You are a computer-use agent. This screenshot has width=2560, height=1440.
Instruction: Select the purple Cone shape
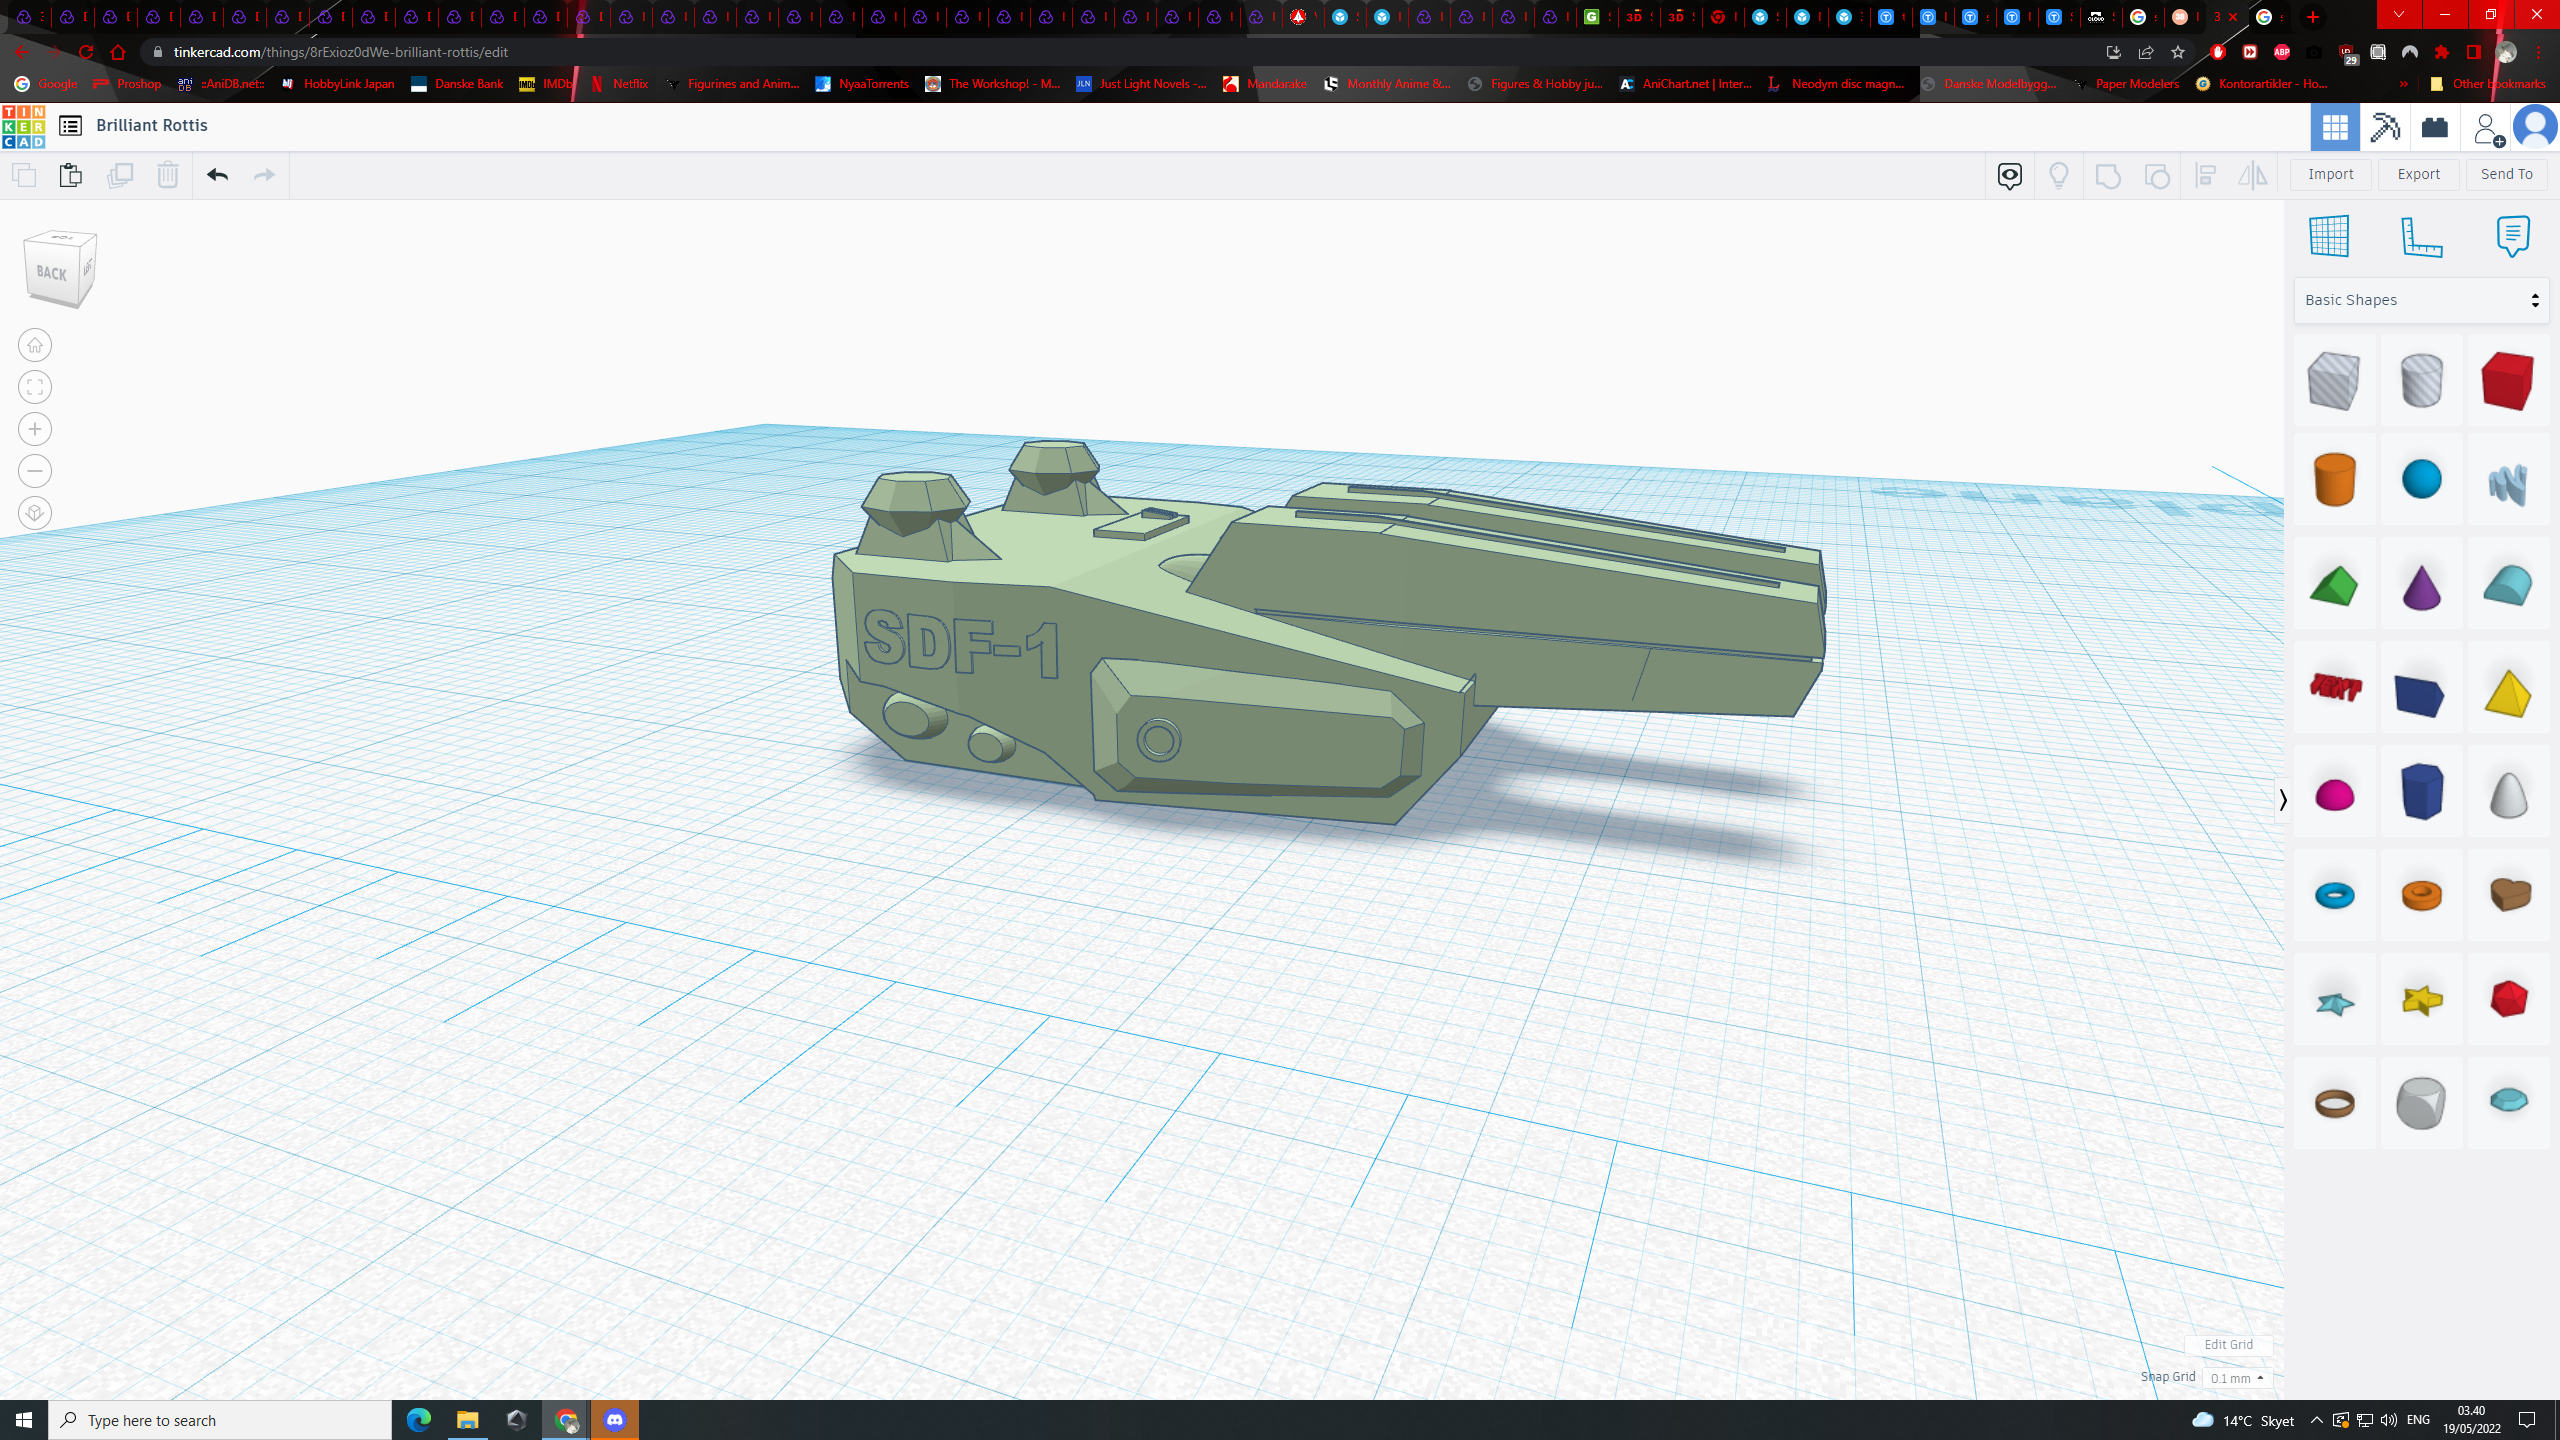pos(2421,586)
